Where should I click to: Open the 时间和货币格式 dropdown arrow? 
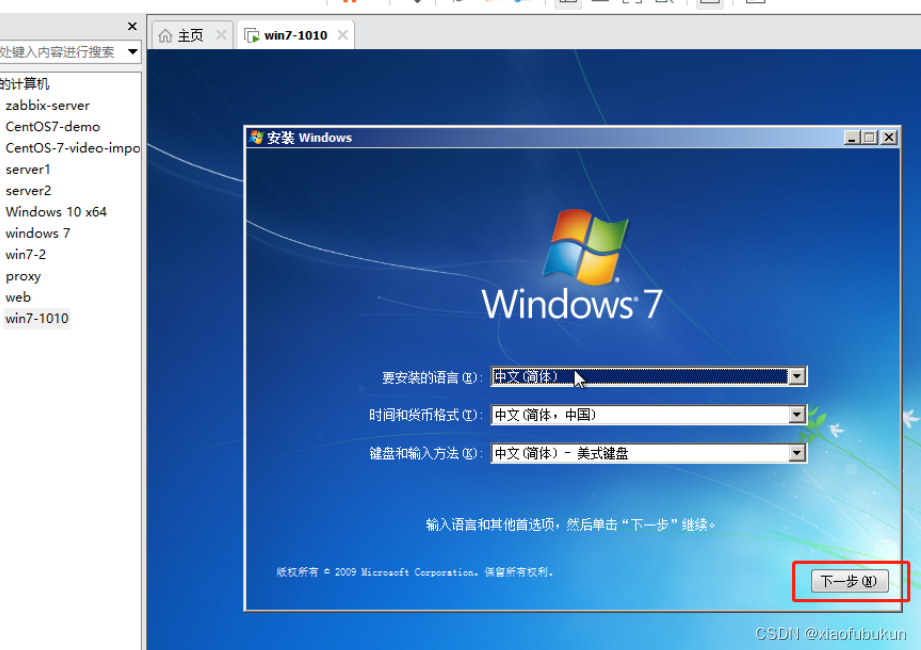tap(796, 415)
